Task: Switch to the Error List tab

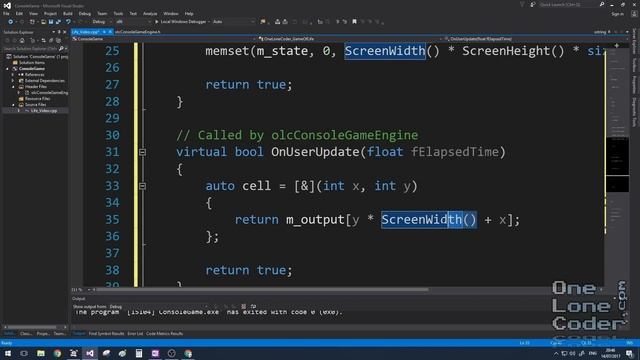Action: tap(135, 333)
